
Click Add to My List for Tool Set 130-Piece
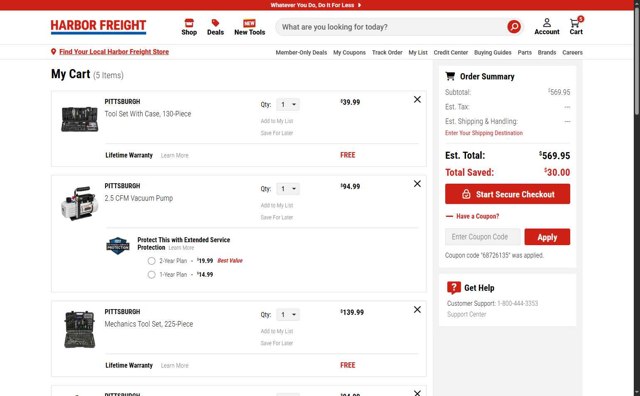[x=277, y=121]
